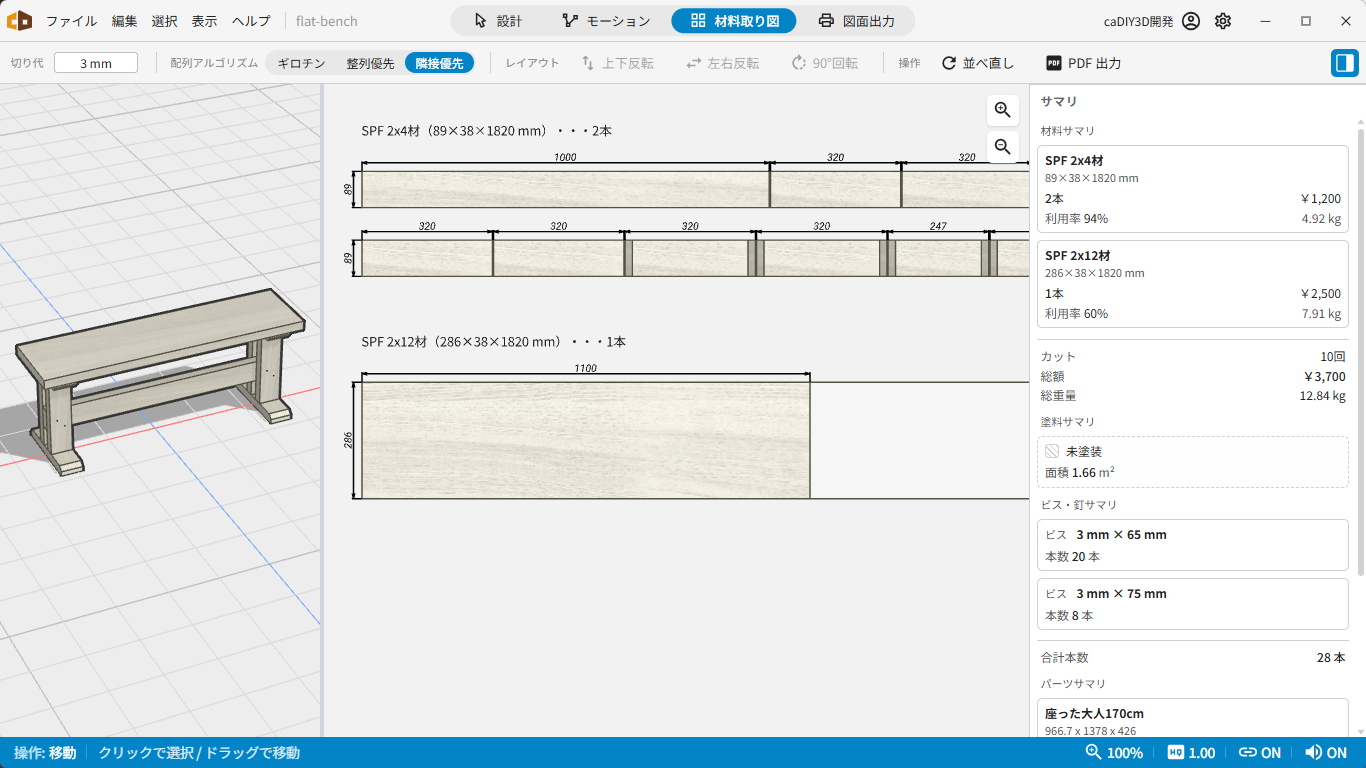Click the 切り代 3 mm input field
1366x768 pixels.
[x=96, y=63]
